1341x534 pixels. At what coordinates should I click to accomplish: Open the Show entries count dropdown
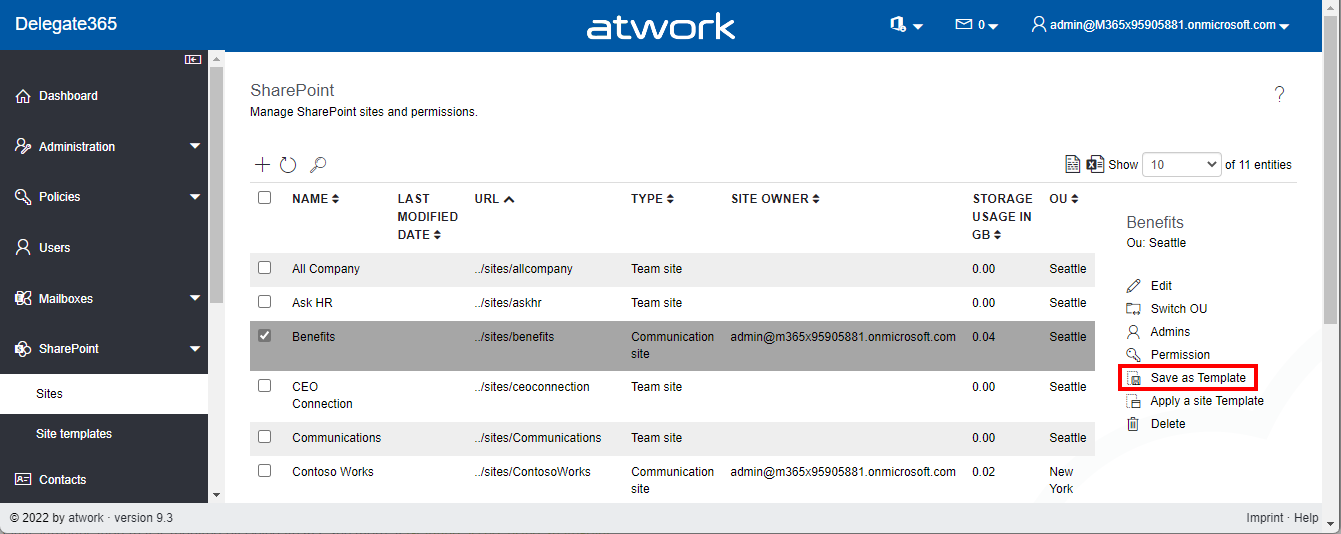tap(1182, 165)
